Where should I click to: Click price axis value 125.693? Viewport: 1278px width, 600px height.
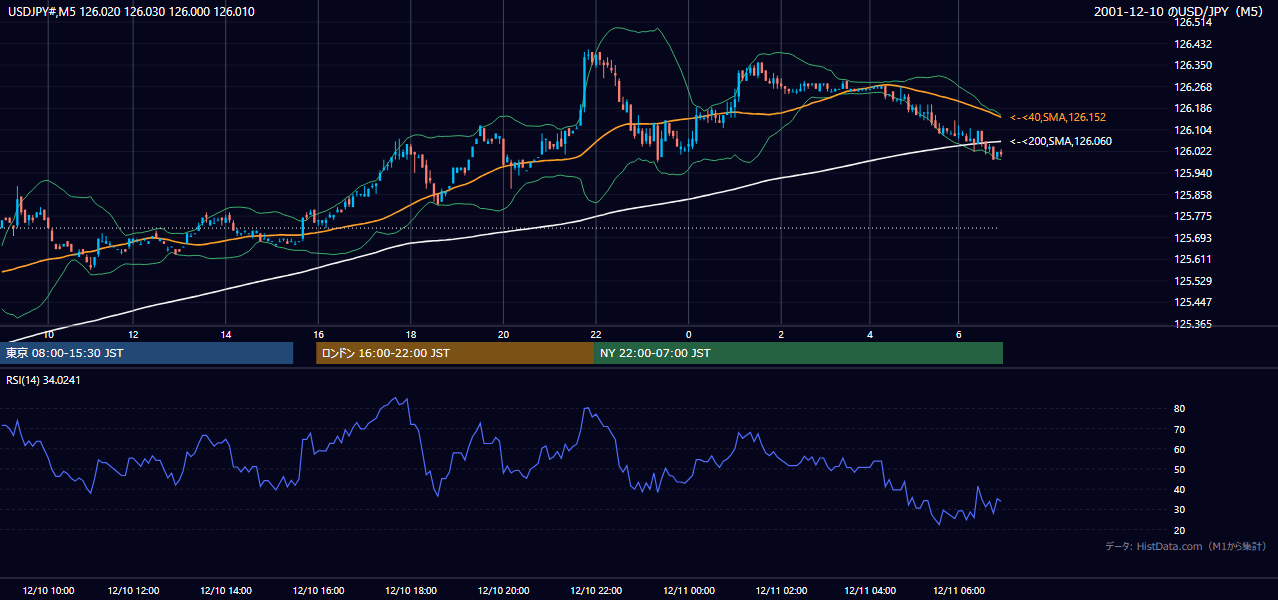click(1193, 238)
